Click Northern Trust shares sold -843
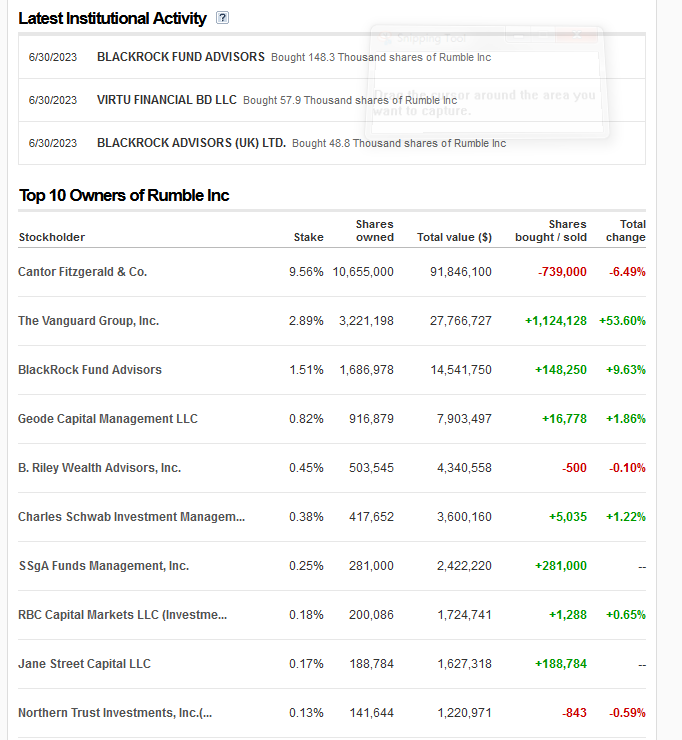682x740 pixels. (574, 713)
